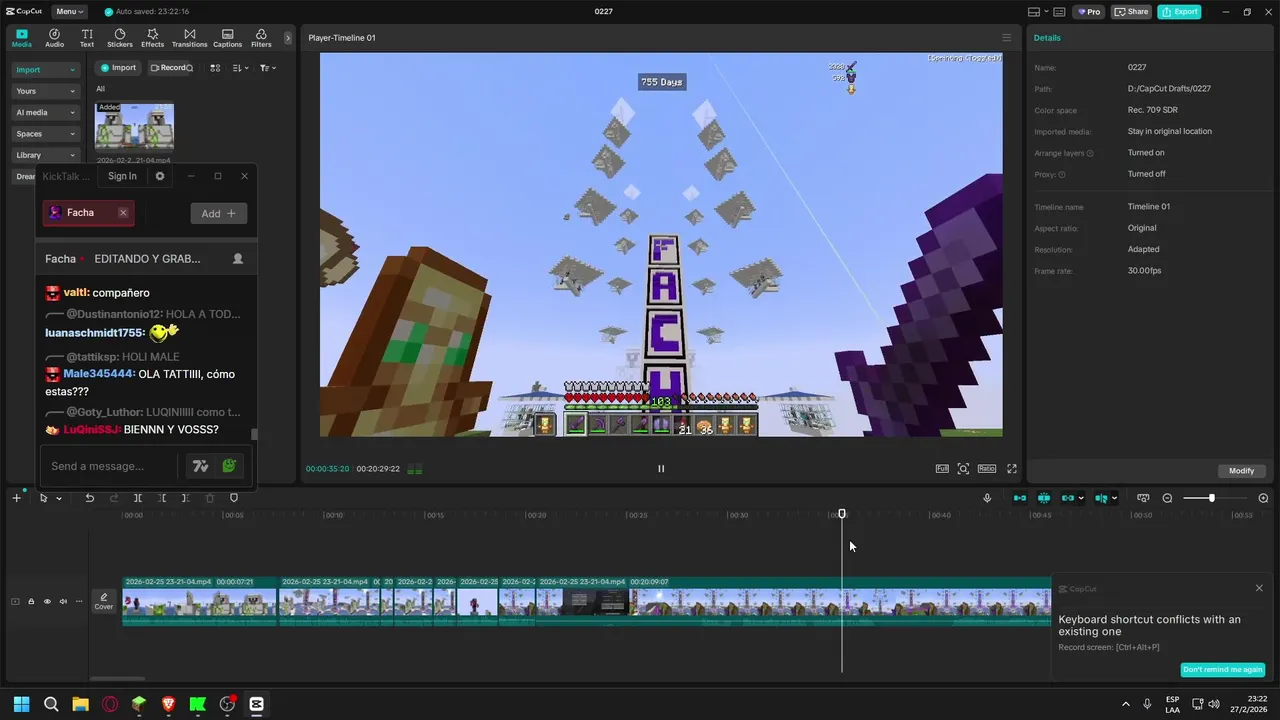This screenshot has width=1280, height=720.
Task: Open the media sort options dropdown
Action: click(240, 68)
